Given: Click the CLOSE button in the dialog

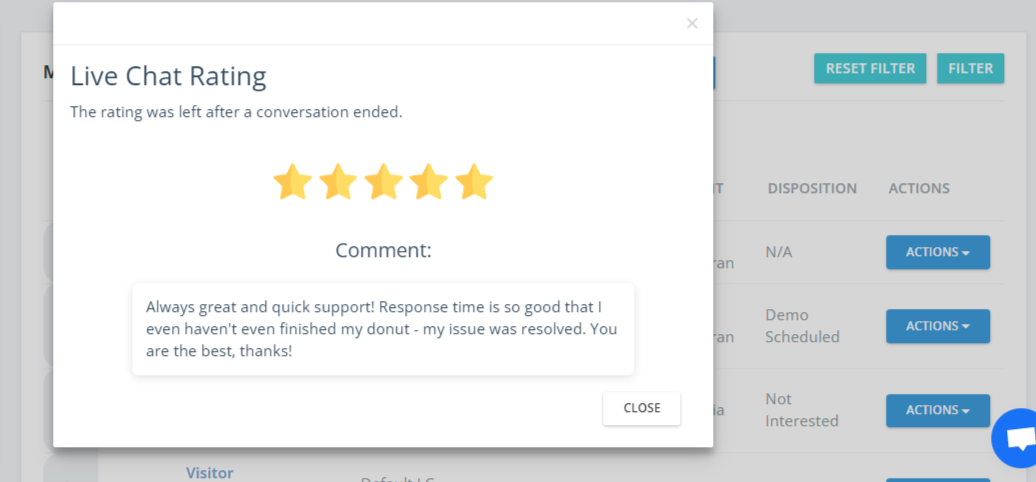Looking at the screenshot, I should point(642,408).
